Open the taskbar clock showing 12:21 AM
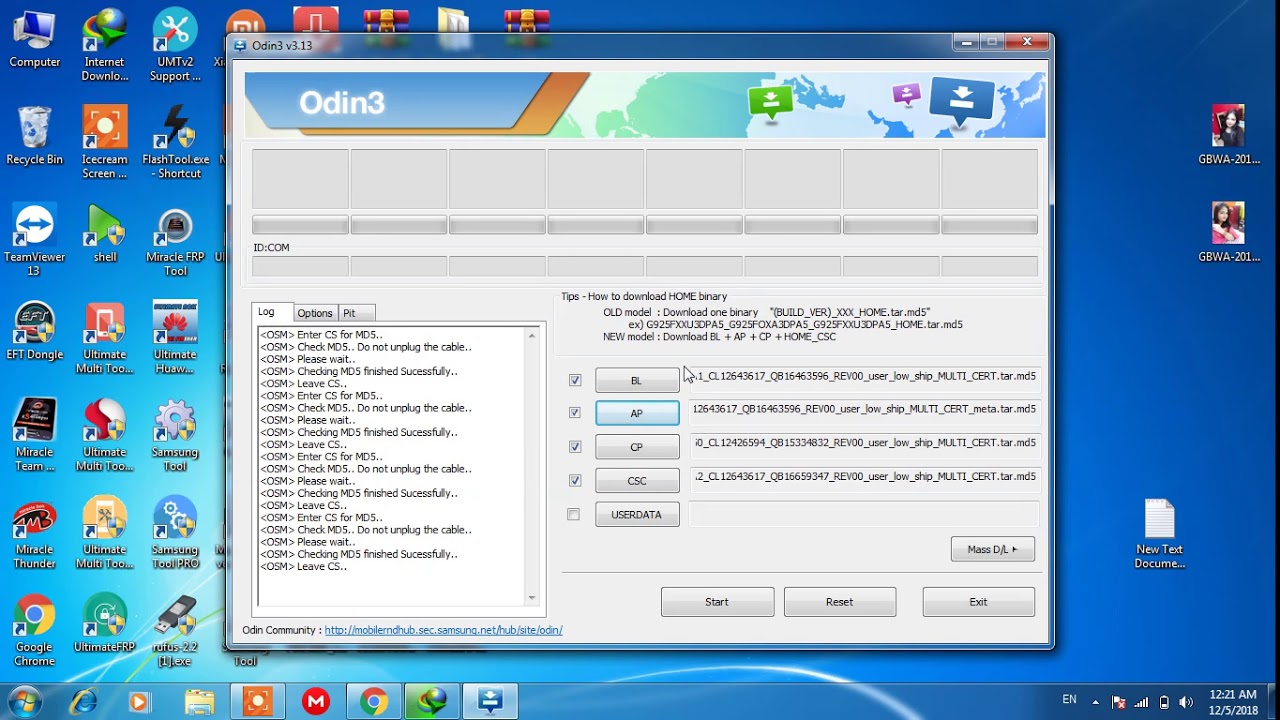This screenshot has width=1280, height=720. 1233,702
